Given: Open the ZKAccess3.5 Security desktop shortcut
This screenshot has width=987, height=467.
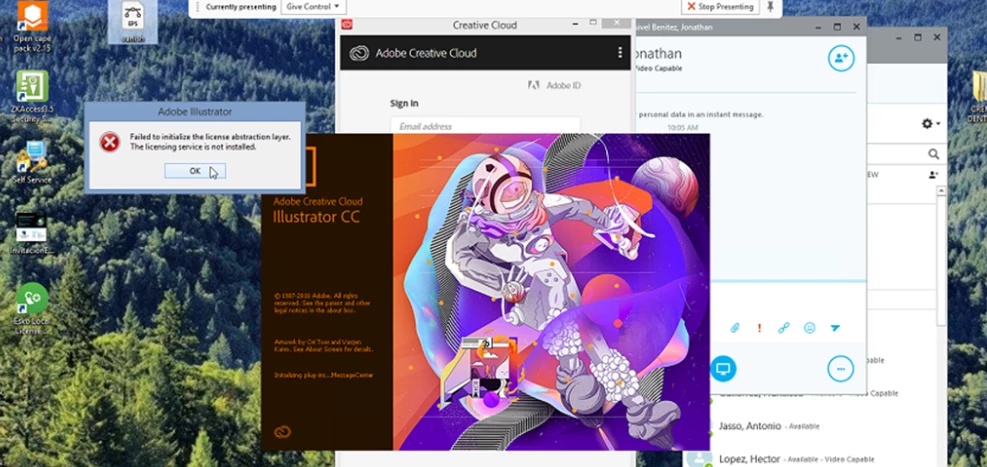Looking at the screenshot, I should 32,96.
